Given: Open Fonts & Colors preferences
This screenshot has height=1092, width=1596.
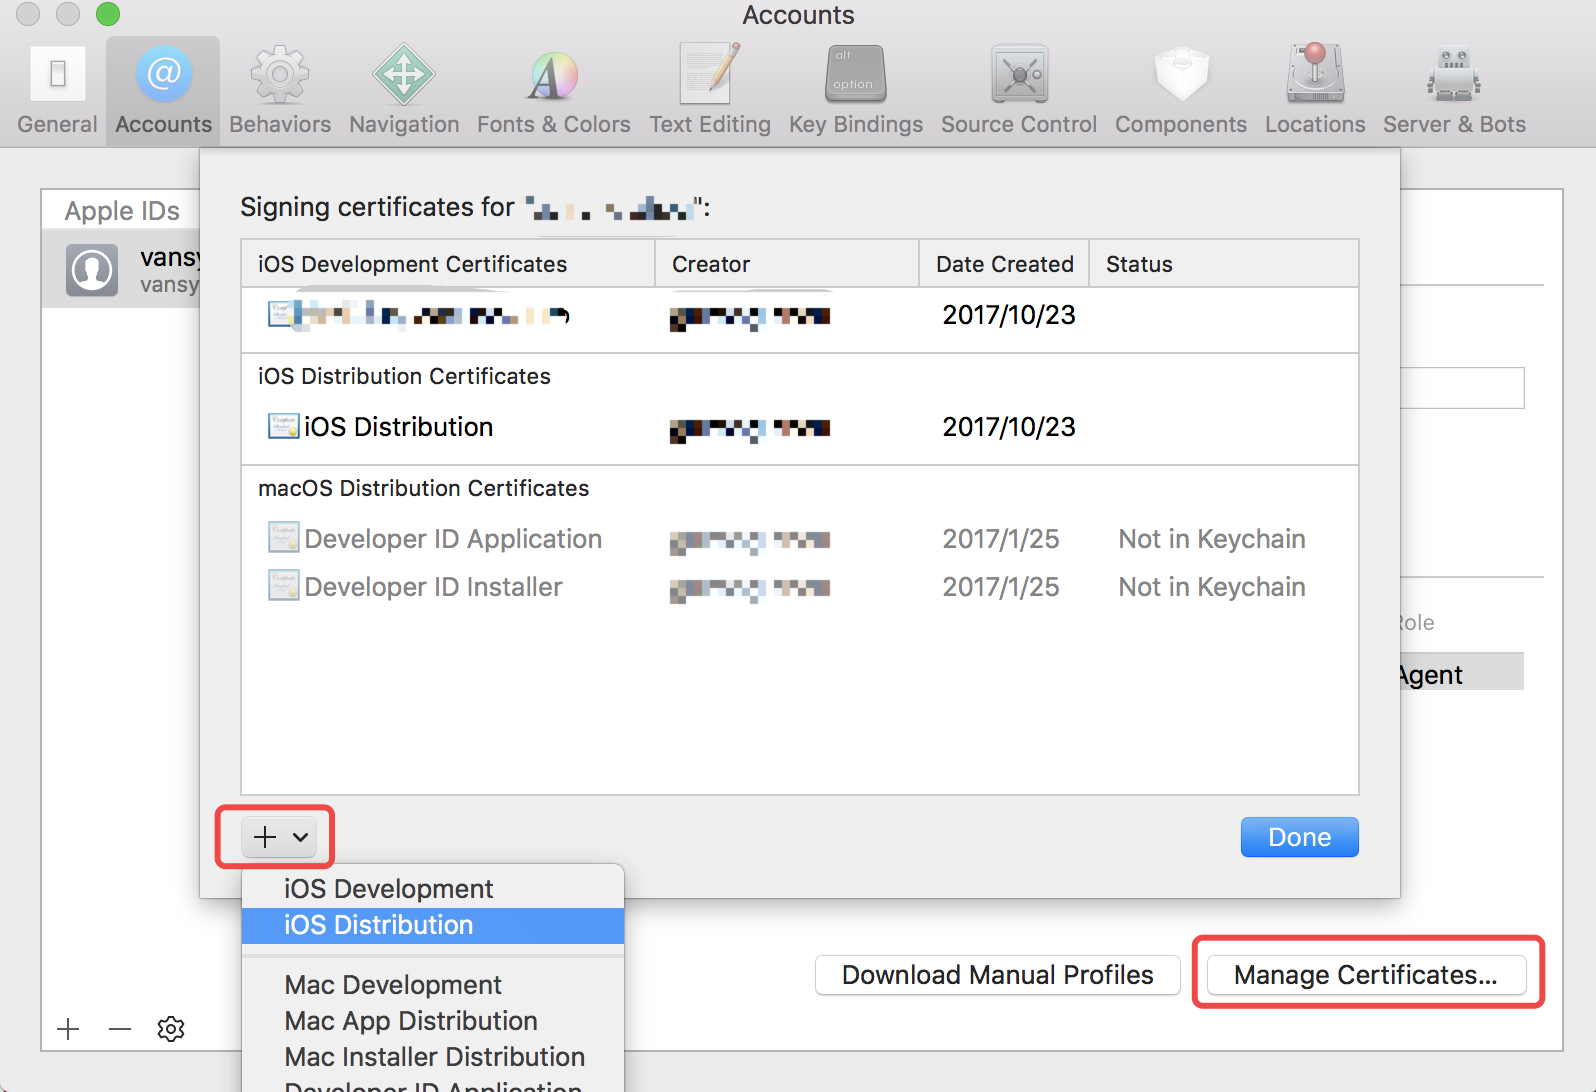Looking at the screenshot, I should point(554,90).
